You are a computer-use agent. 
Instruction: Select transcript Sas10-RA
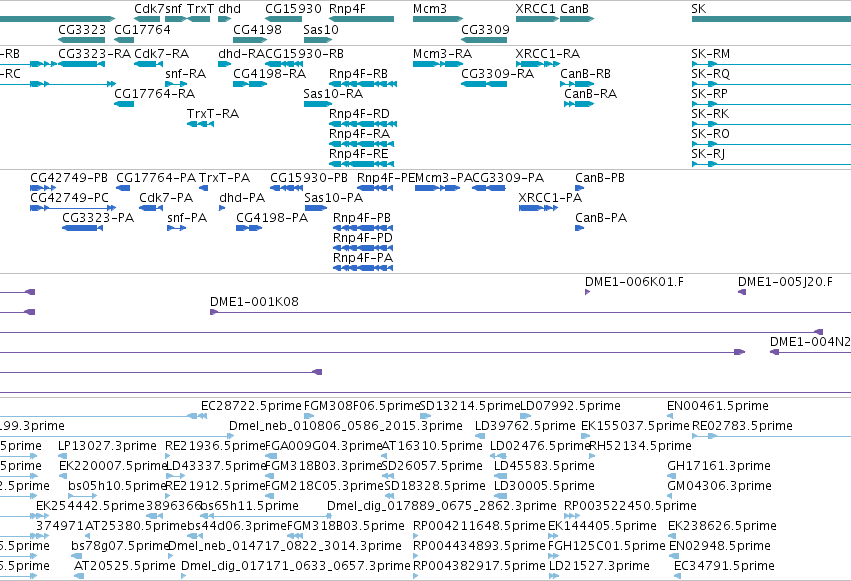tap(333, 94)
